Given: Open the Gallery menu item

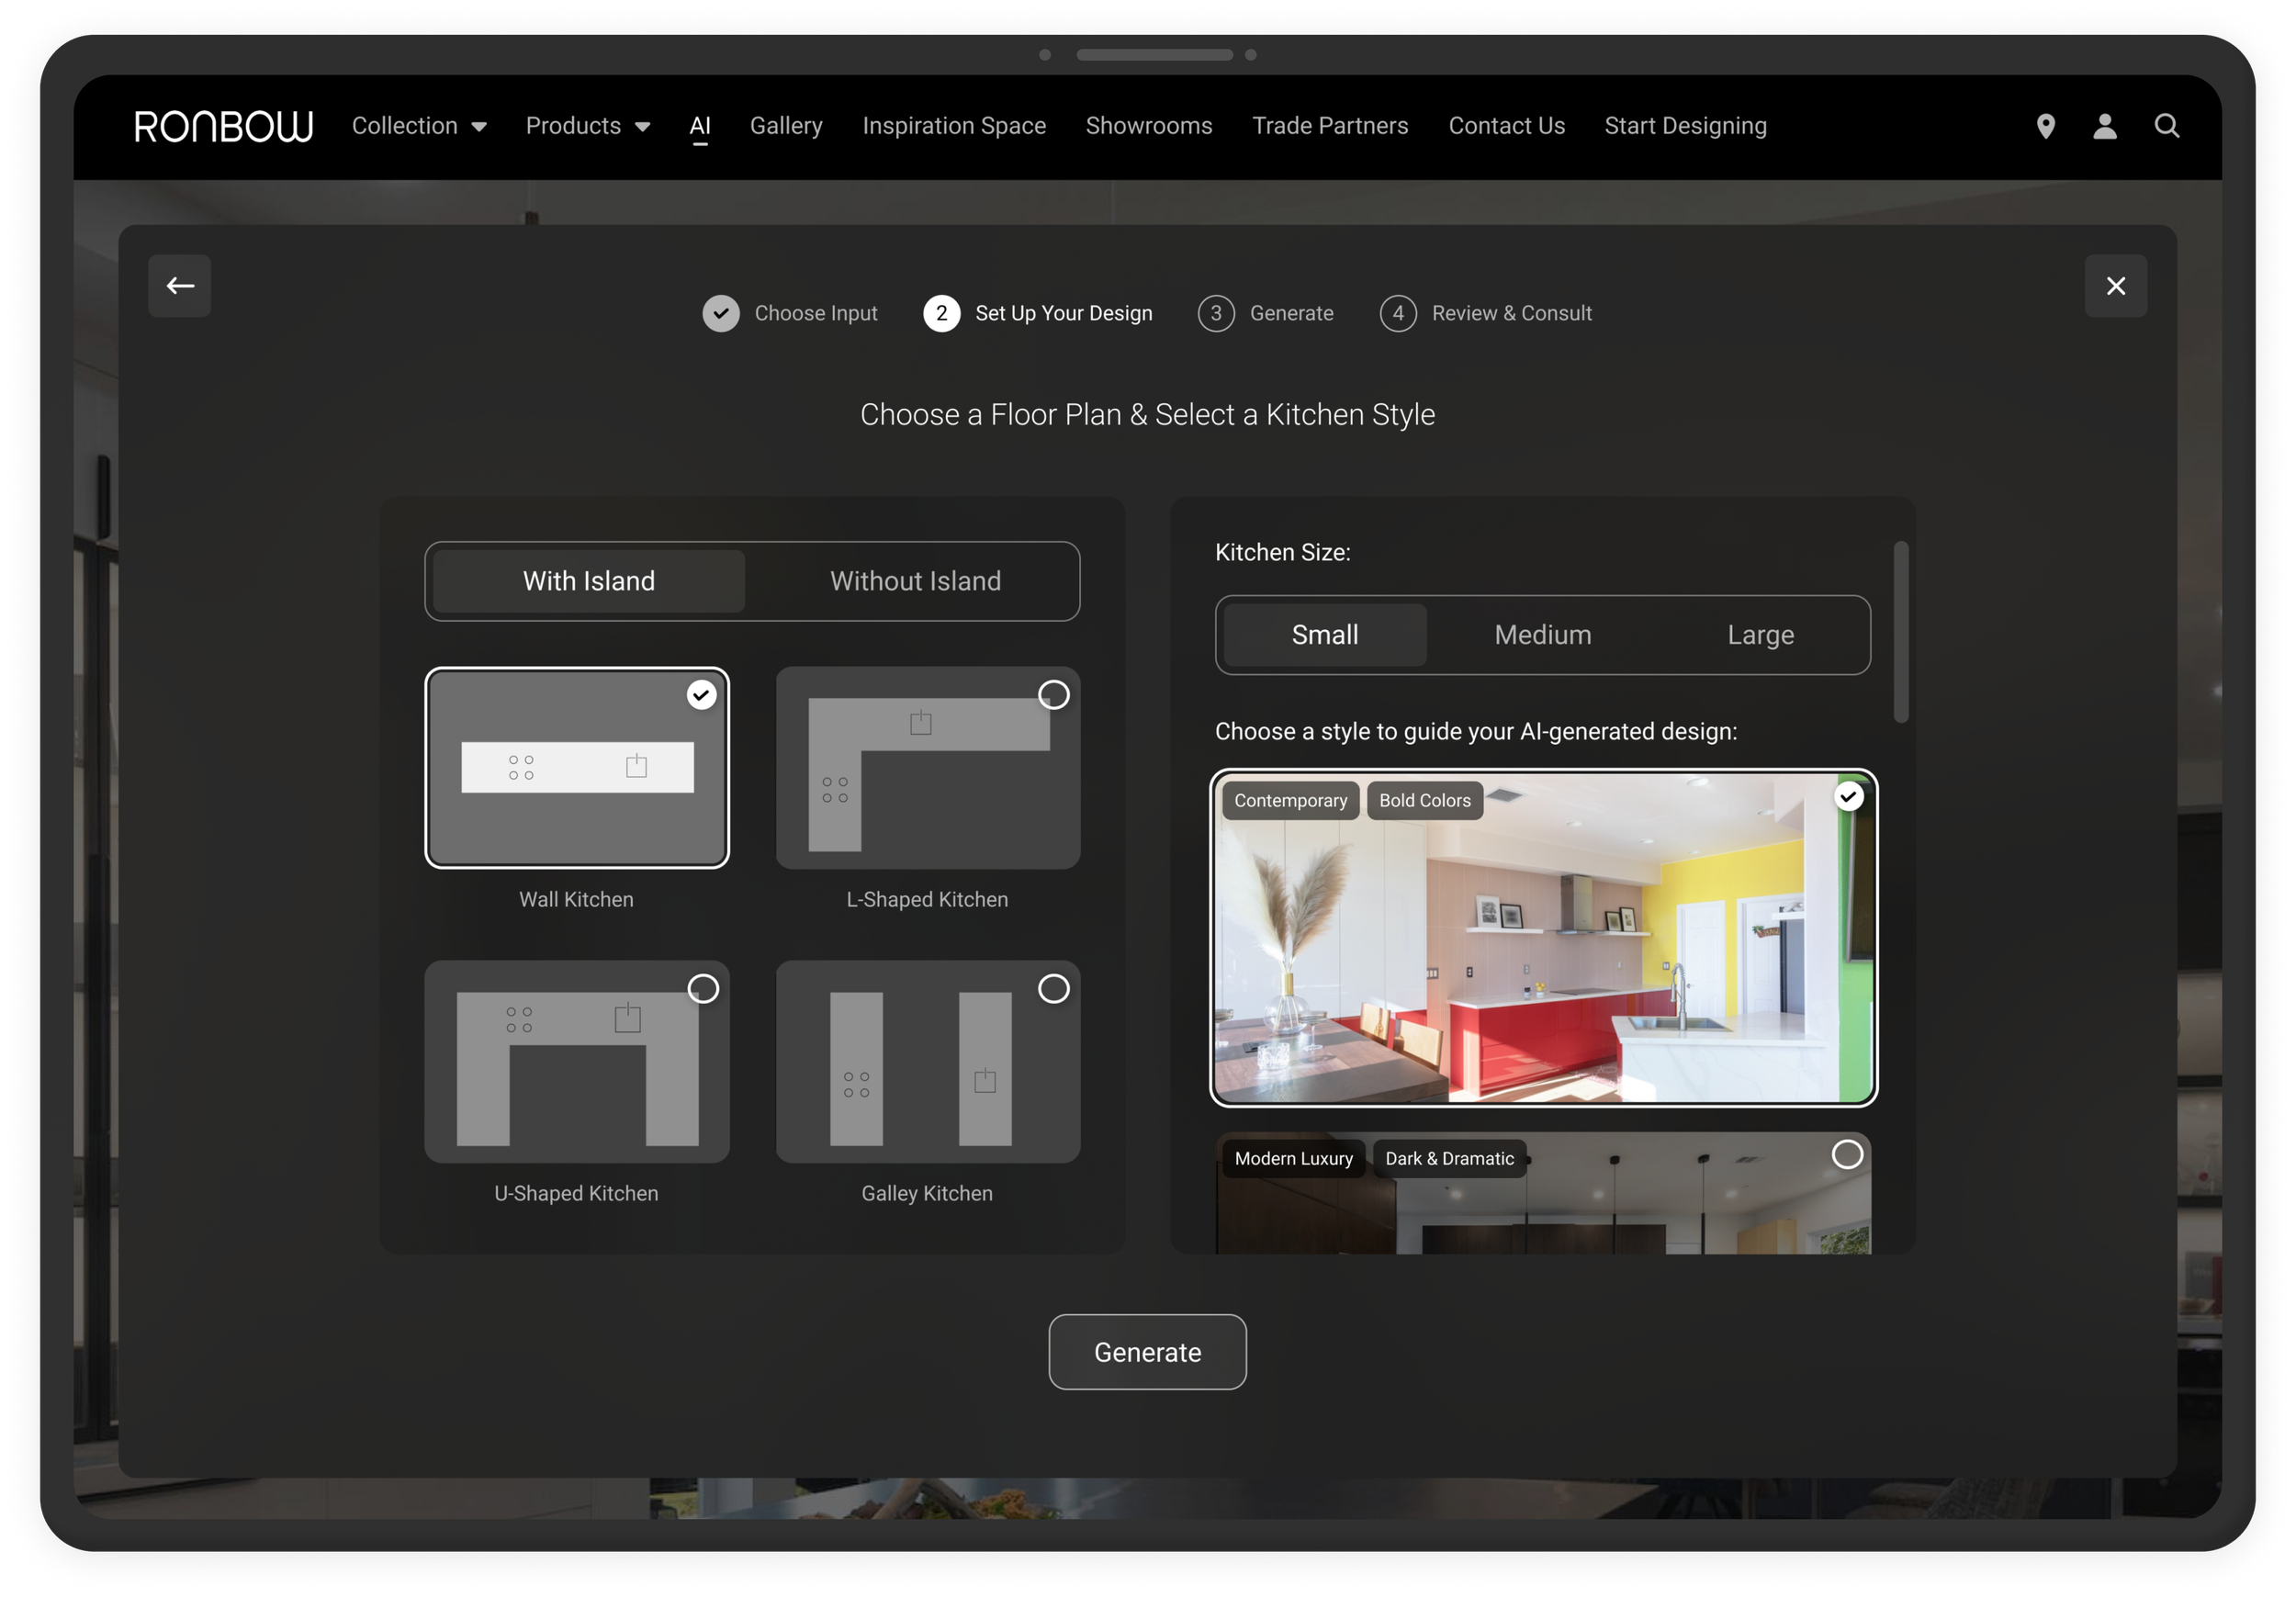Looking at the screenshot, I should (x=786, y=126).
